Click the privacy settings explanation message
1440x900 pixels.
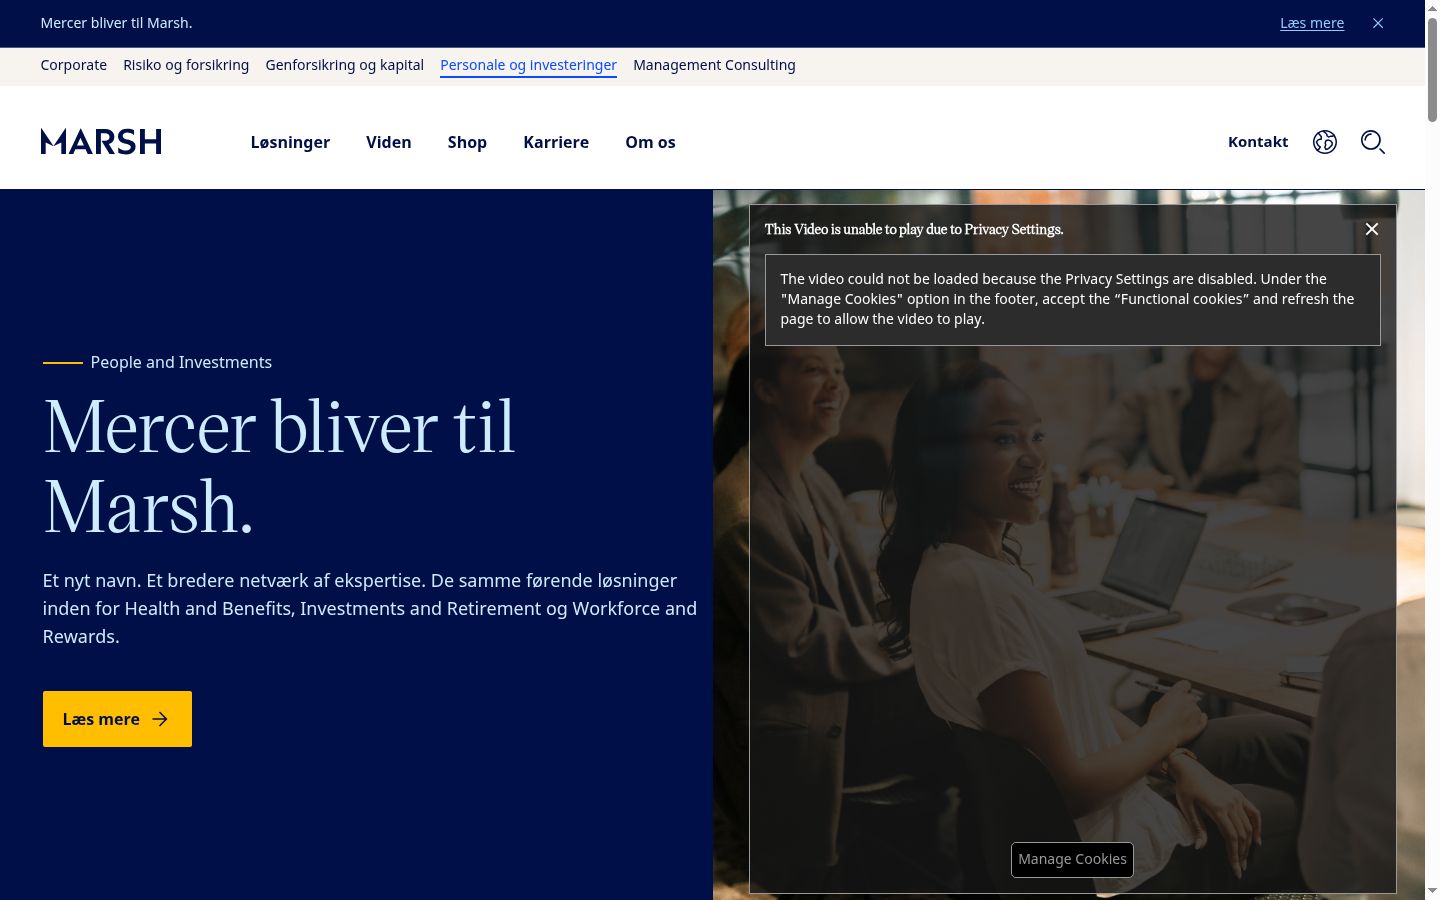[x=1073, y=299]
